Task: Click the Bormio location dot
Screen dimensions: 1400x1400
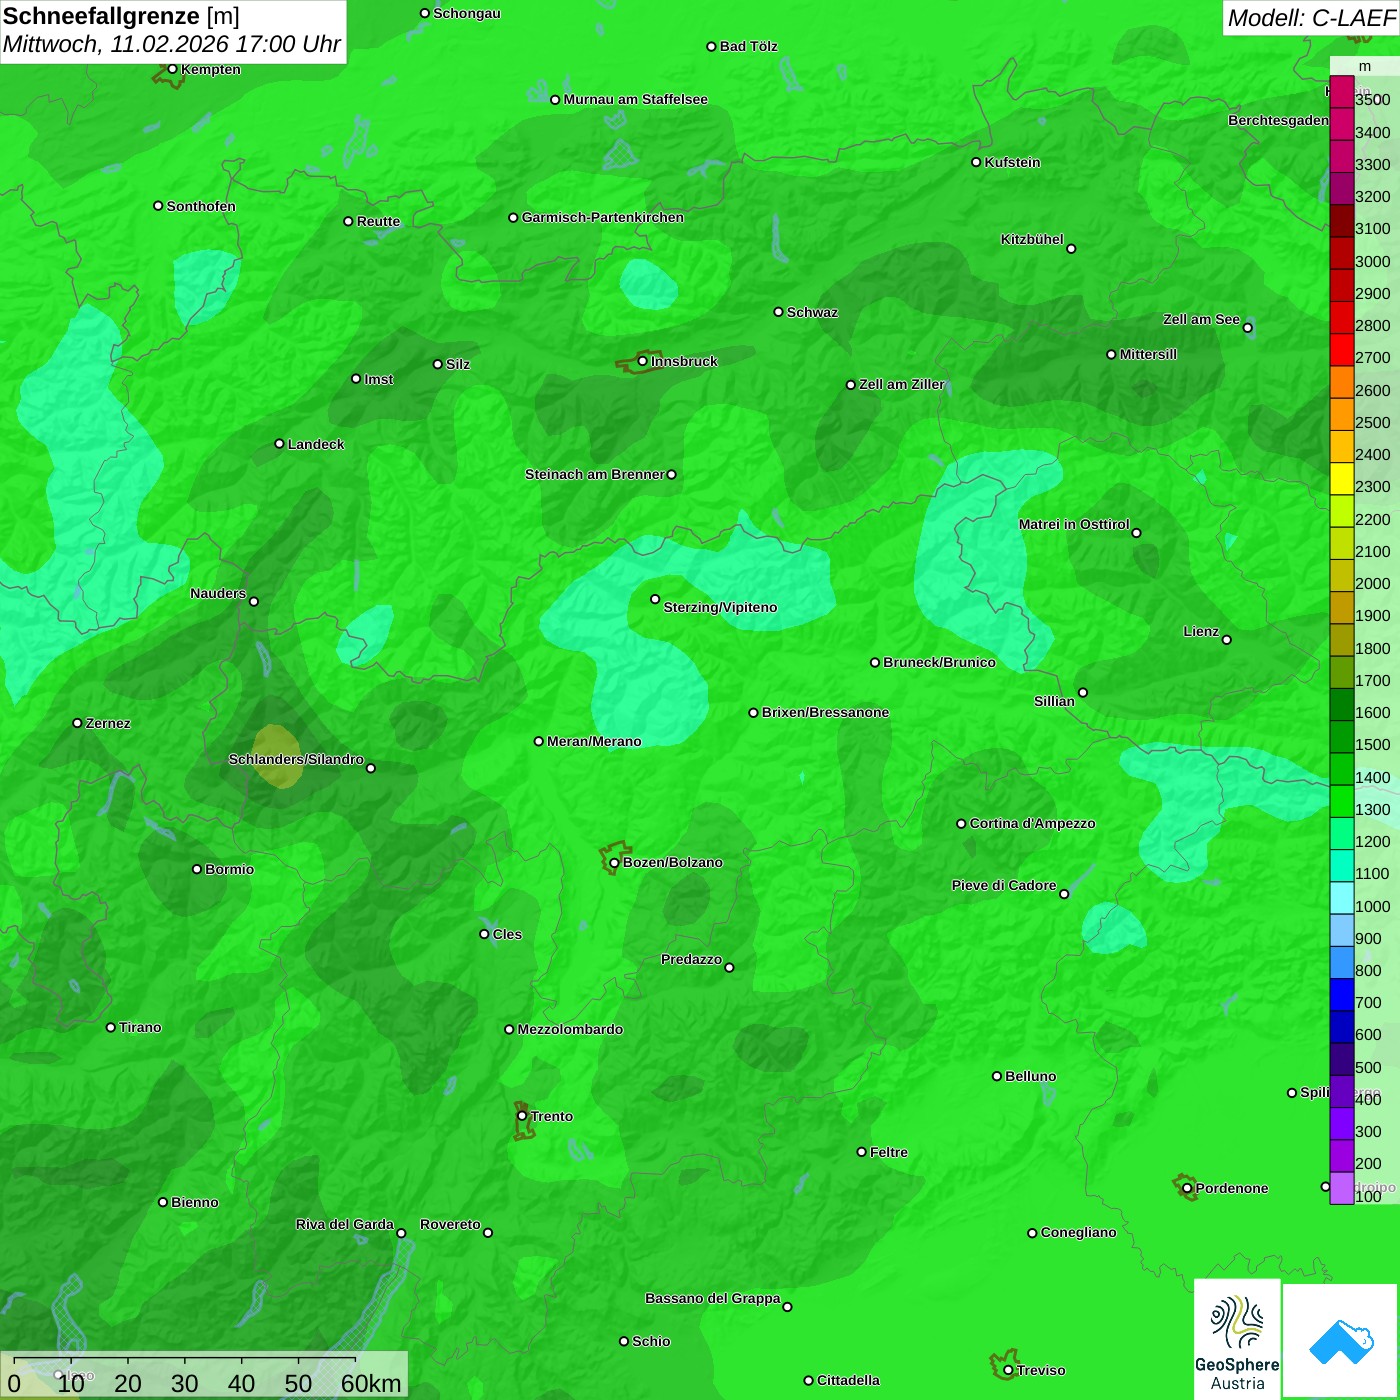Action: coord(197,869)
